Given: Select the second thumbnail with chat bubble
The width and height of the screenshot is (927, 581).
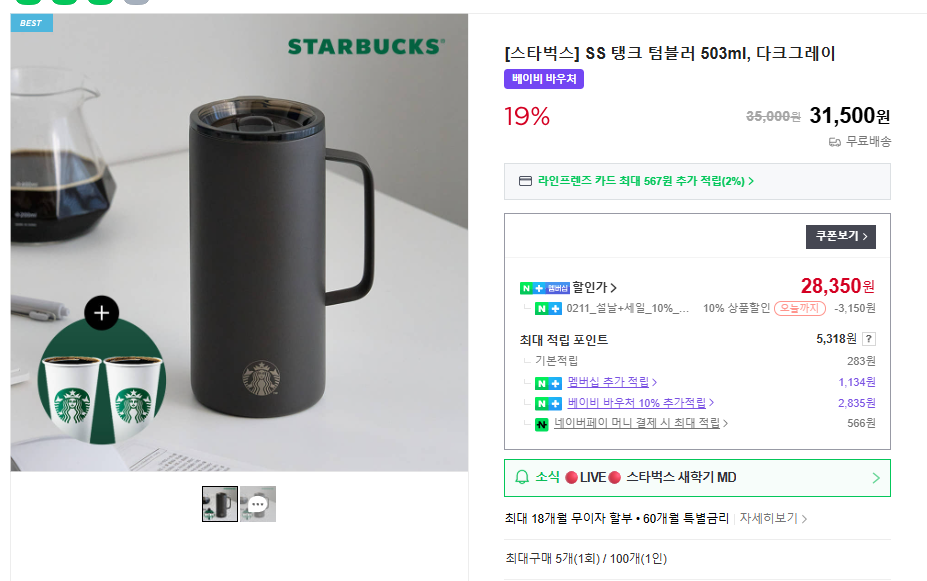Looking at the screenshot, I should (258, 504).
